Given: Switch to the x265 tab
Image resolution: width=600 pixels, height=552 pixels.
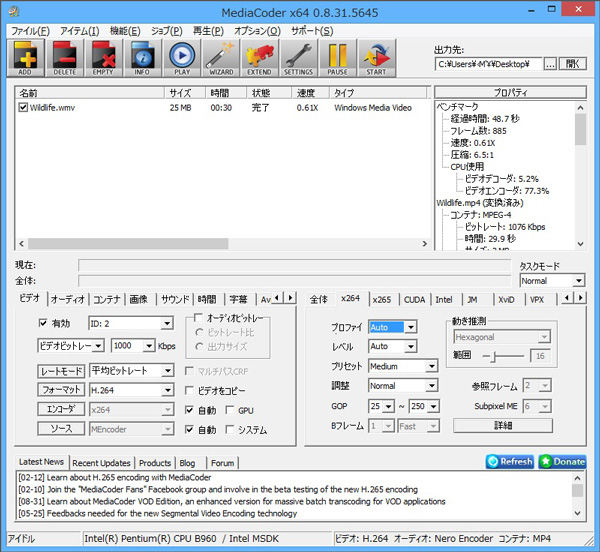Looking at the screenshot, I should click(382, 300).
